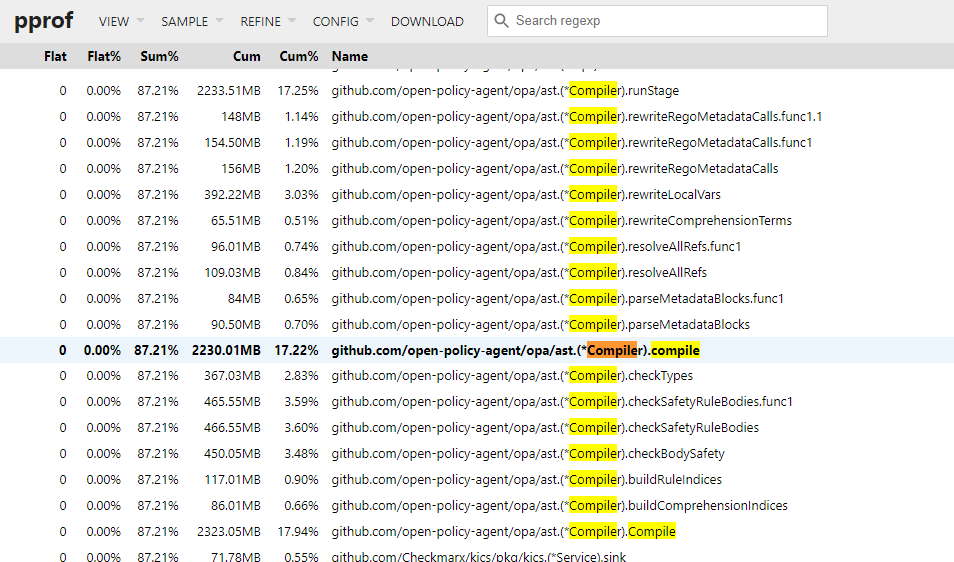Viewport: 954px width, 562px height.
Task: Click the 2233.51MB Cum value
Action: (229, 91)
